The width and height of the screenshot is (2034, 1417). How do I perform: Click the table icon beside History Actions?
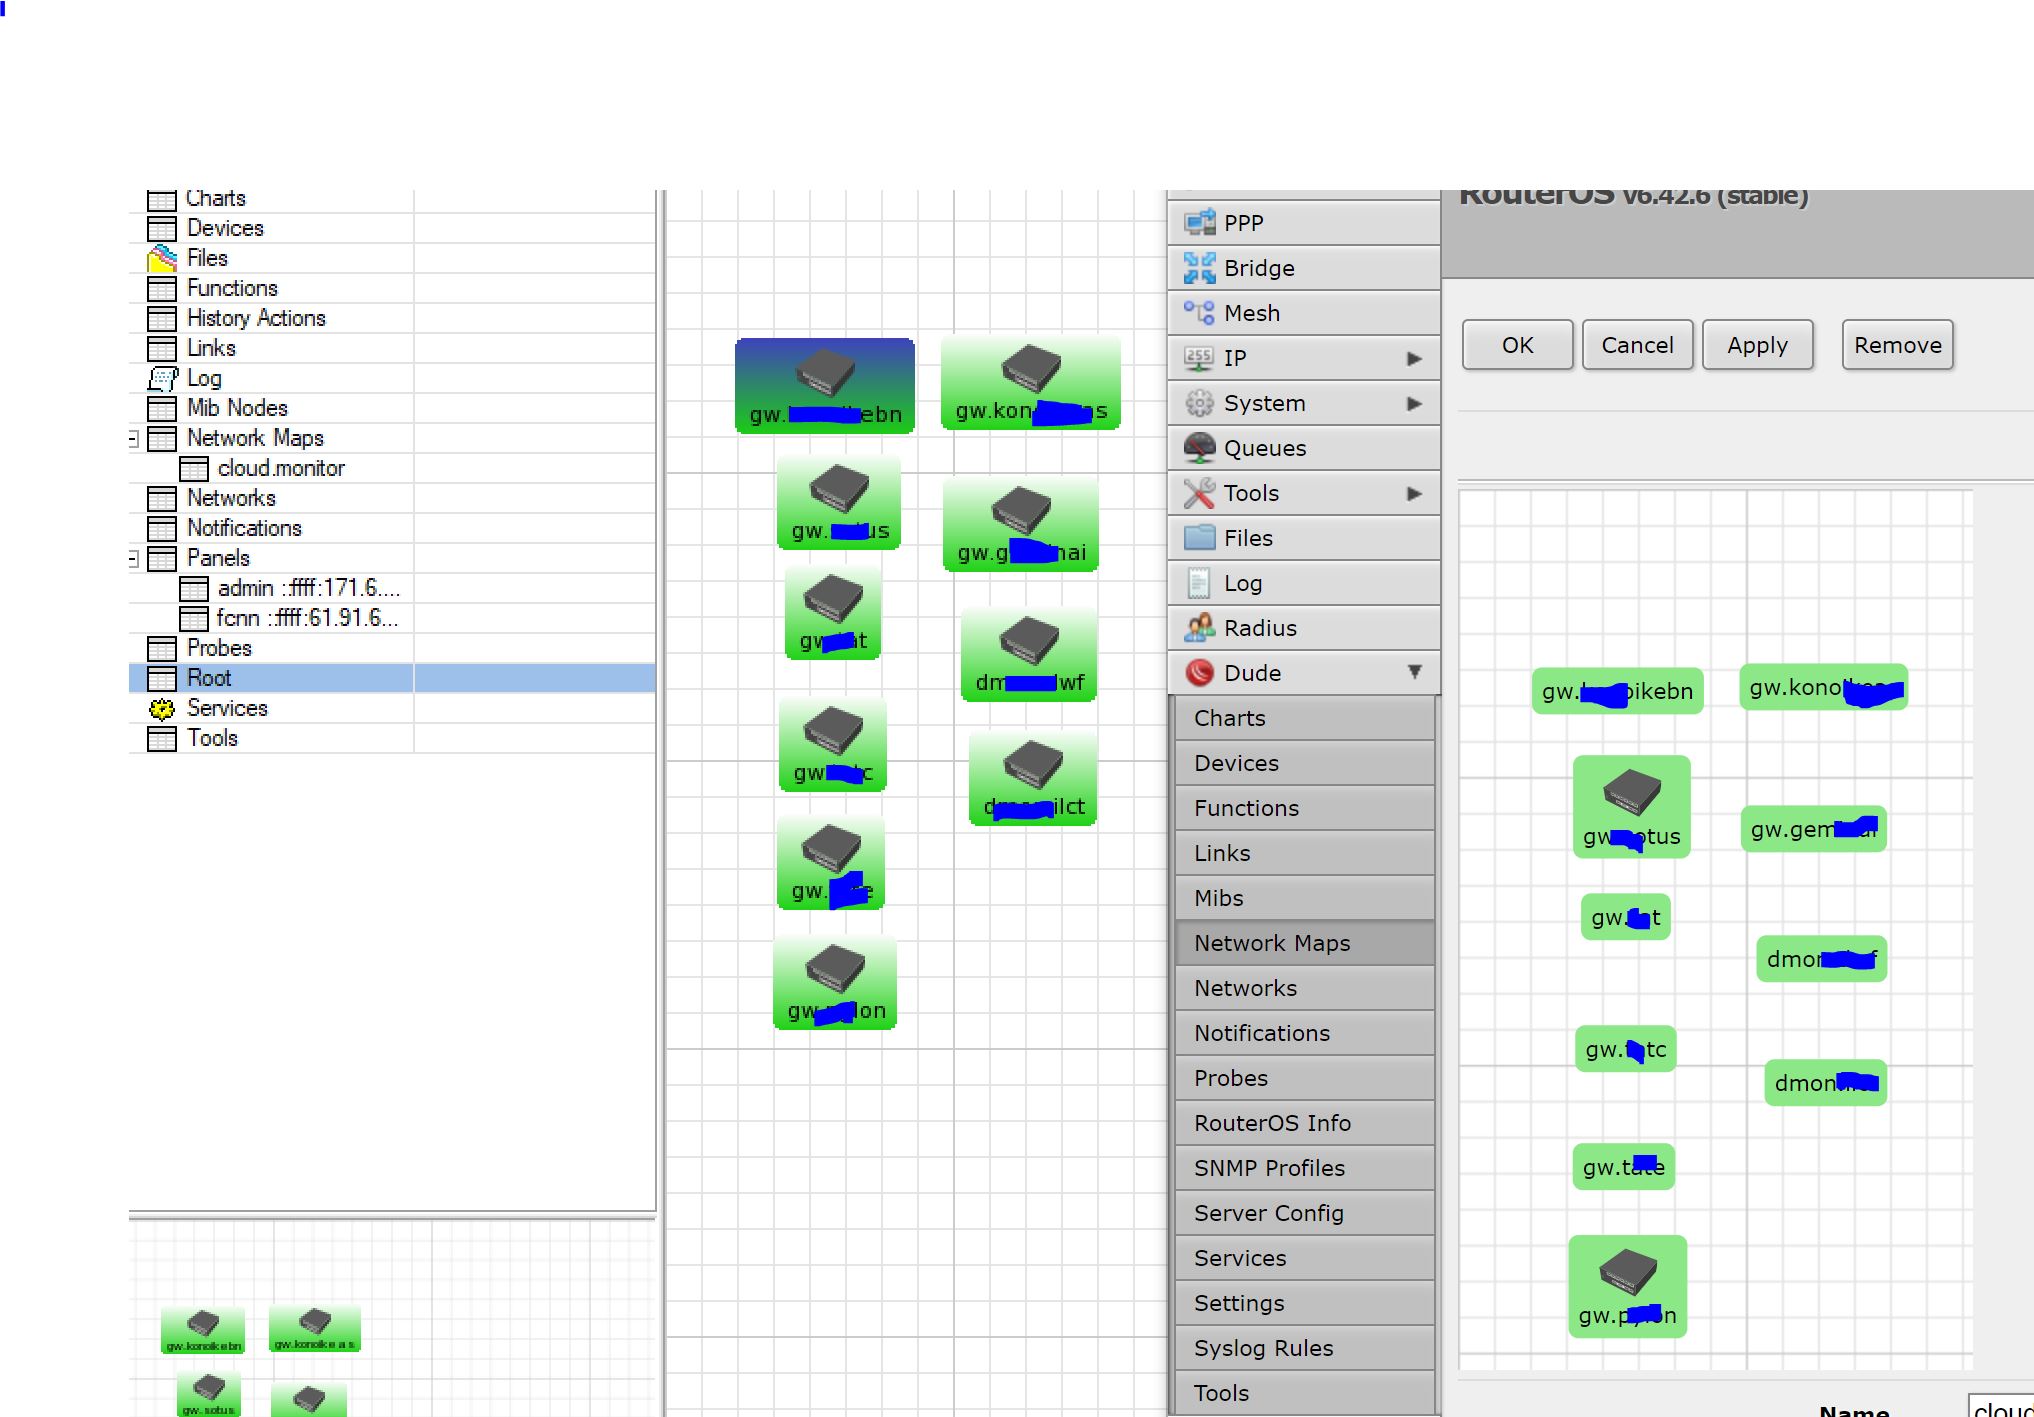coord(162,318)
